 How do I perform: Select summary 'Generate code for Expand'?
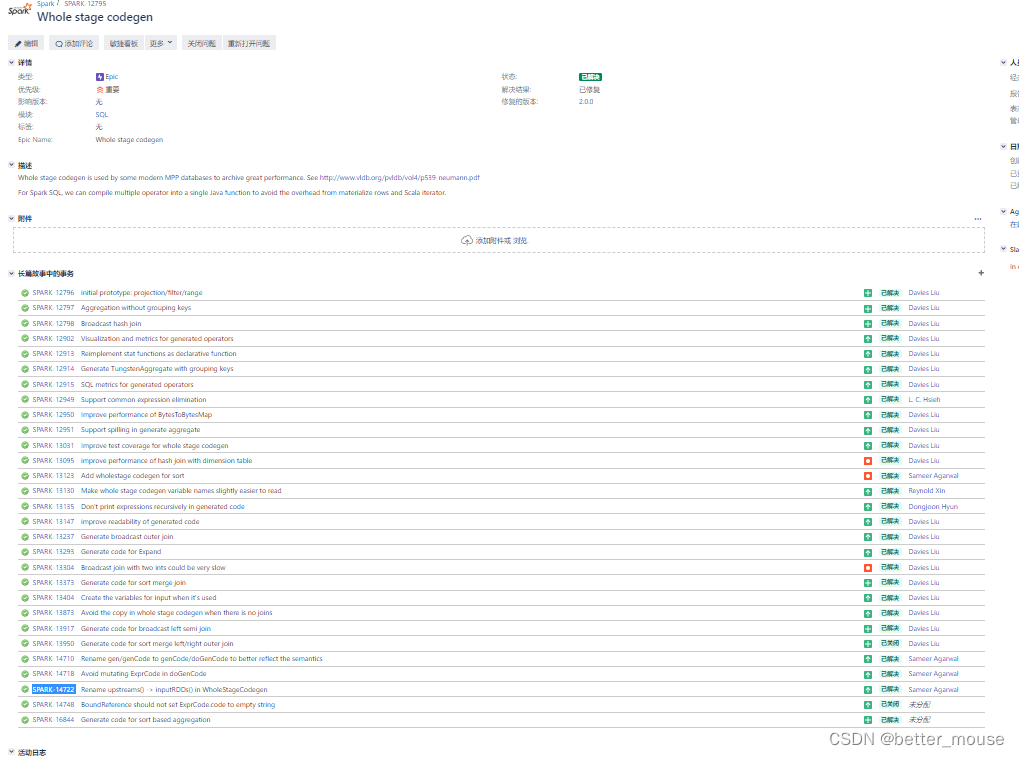pos(121,552)
